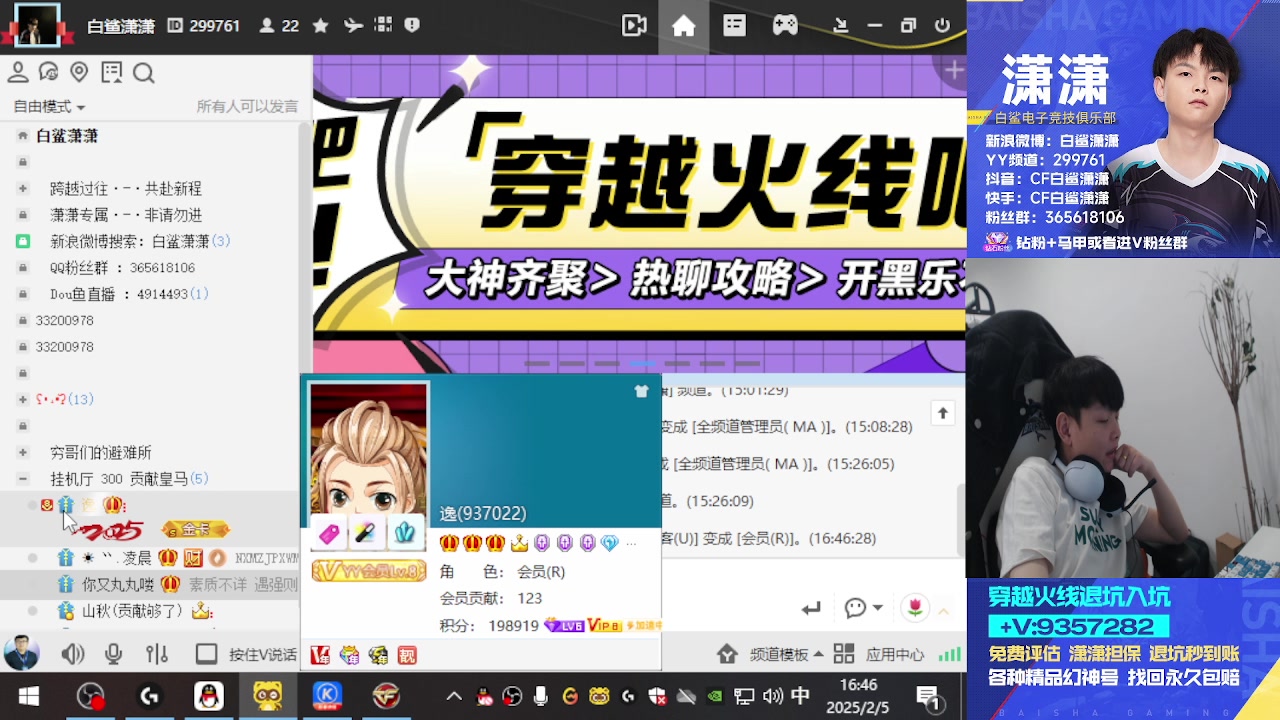Click the red 靓 medal icon

click(x=407, y=655)
